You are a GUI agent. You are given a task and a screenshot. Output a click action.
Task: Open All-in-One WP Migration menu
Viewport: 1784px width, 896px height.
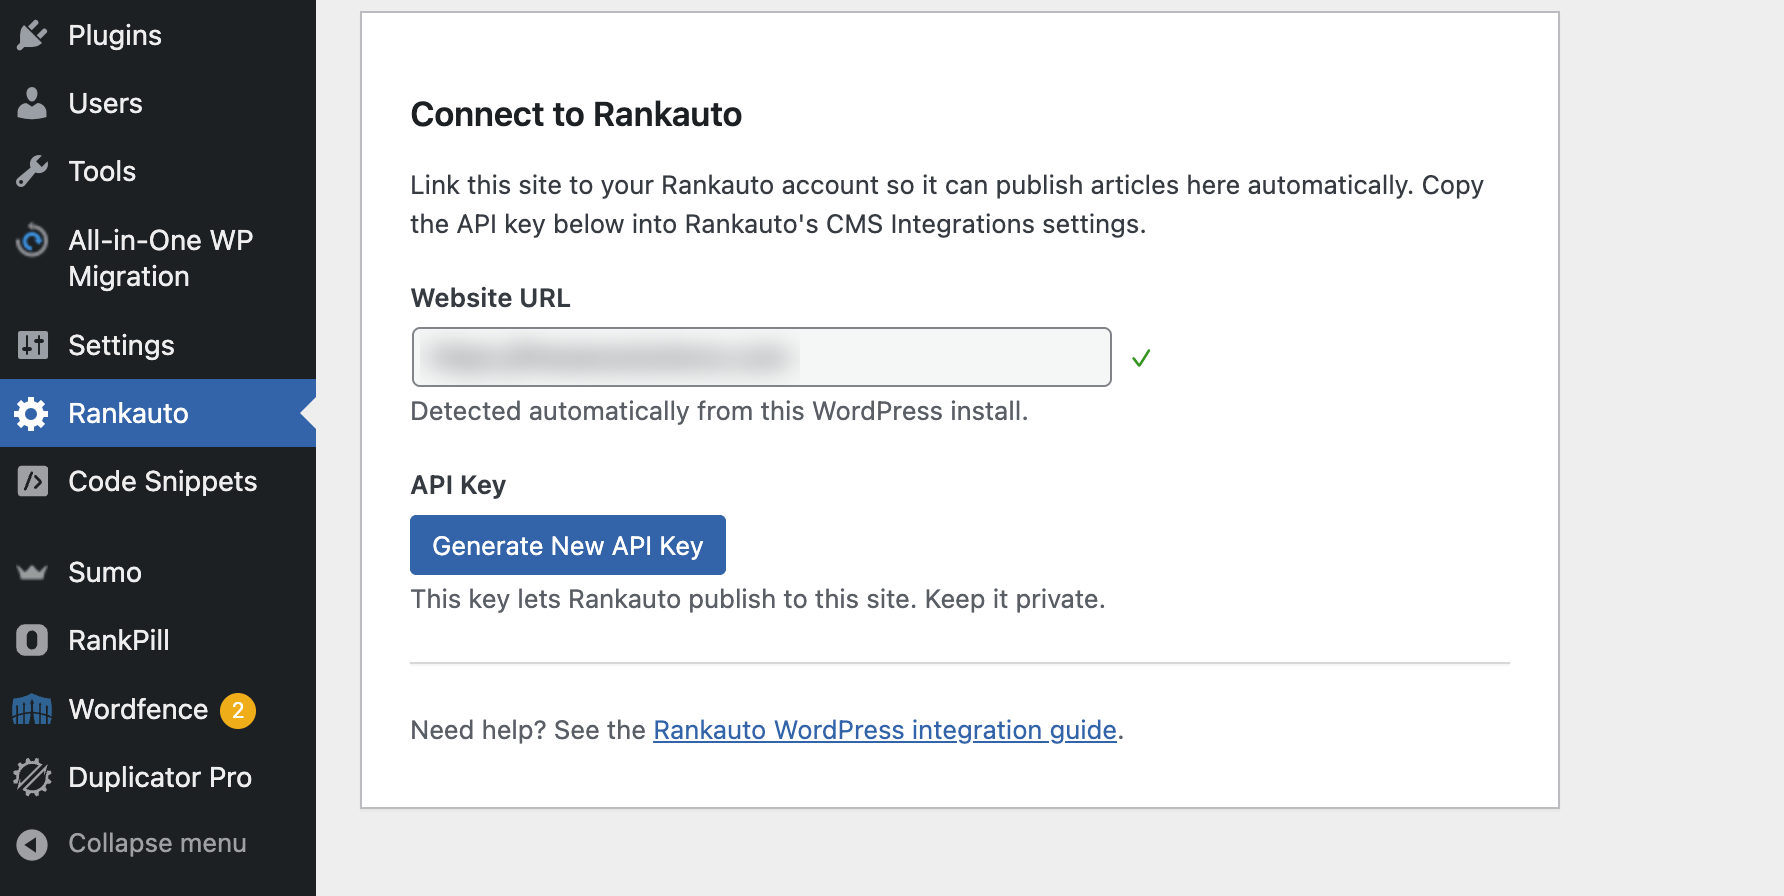click(158, 258)
